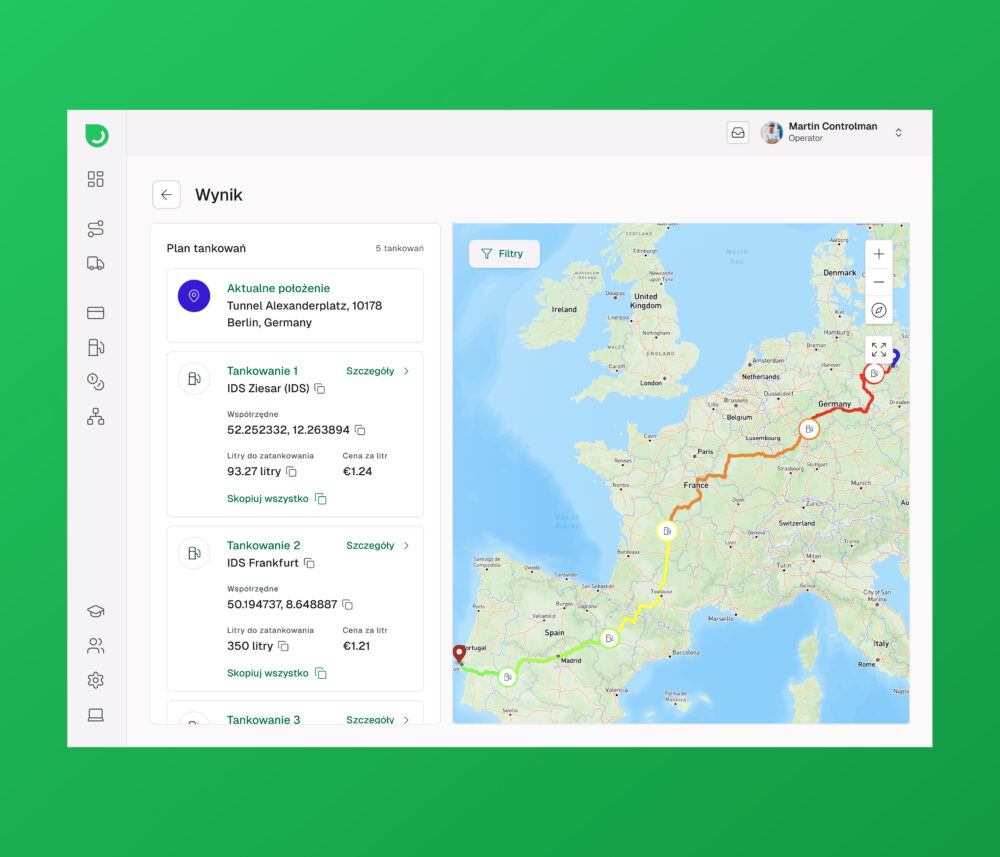Screen dimensions: 1000x857
Task: Open the payment card sidebar icon
Action: [96, 313]
